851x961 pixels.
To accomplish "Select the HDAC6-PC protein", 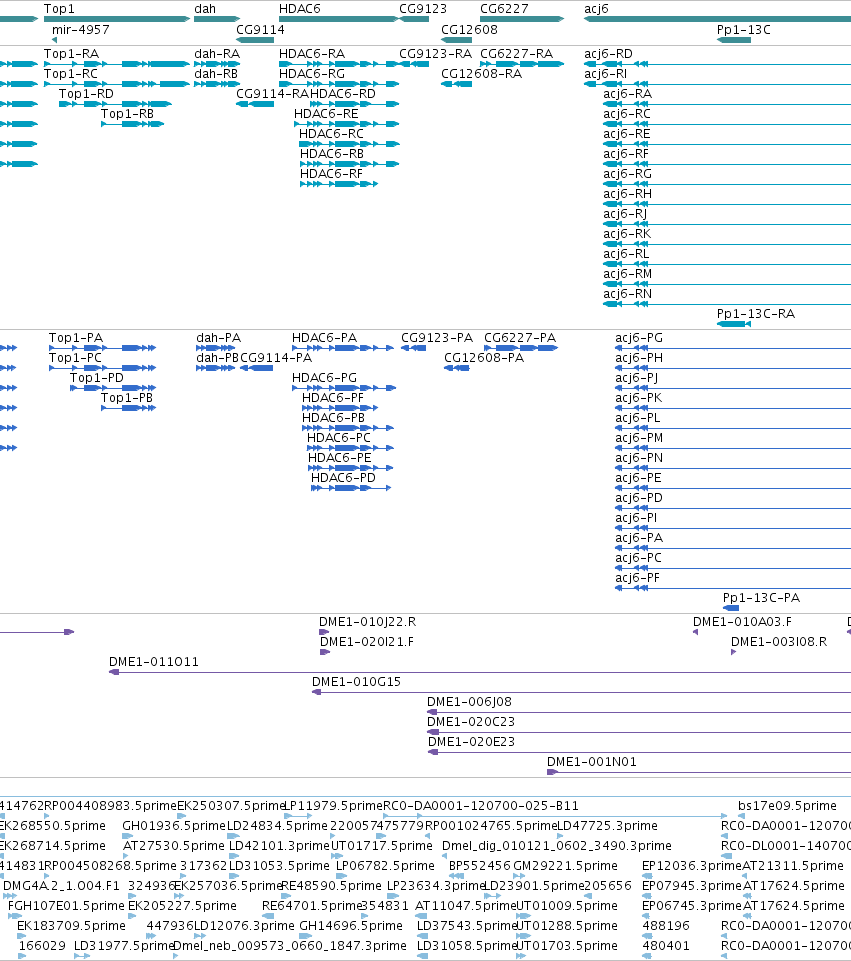I will point(350,448).
